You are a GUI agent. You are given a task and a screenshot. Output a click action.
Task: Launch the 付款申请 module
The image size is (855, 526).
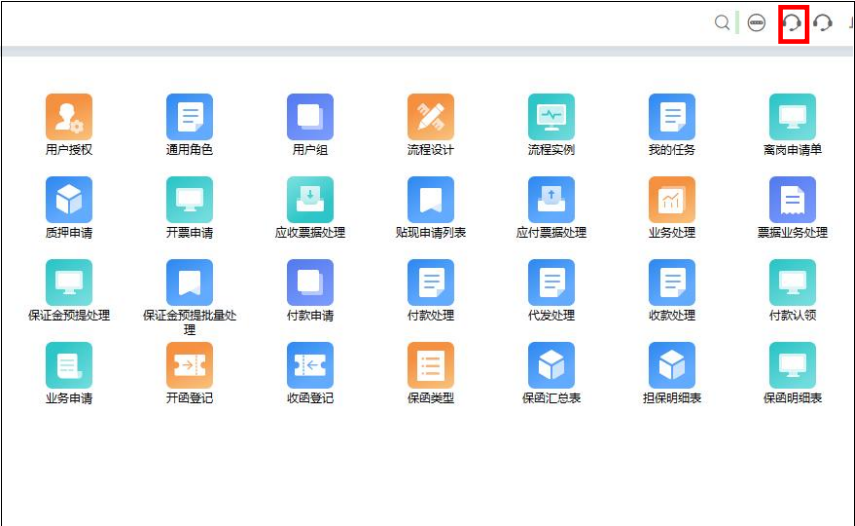tap(310, 282)
